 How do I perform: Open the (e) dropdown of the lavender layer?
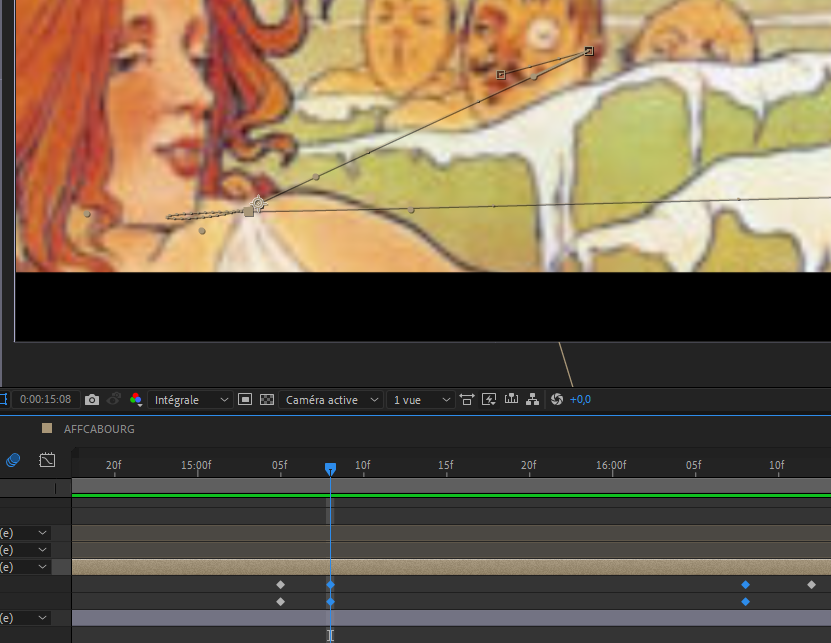(x=25, y=618)
